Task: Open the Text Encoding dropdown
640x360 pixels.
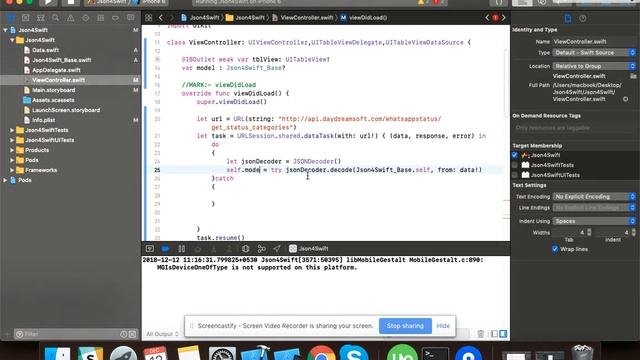Action: tap(594, 197)
